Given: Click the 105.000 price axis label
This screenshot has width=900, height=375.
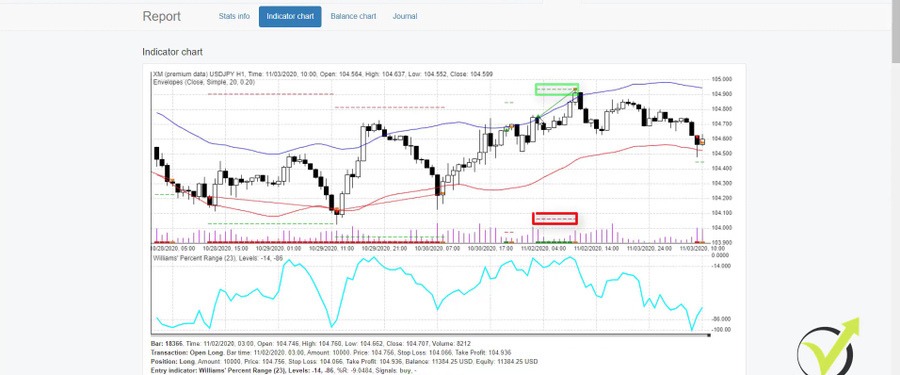Looking at the screenshot, I should tap(721, 79).
